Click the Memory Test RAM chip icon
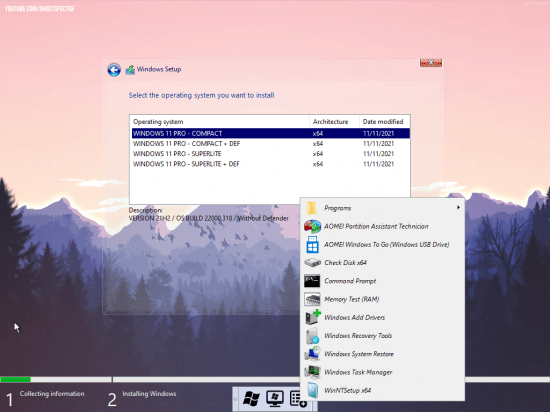The width and height of the screenshot is (550, 412). 312,299
